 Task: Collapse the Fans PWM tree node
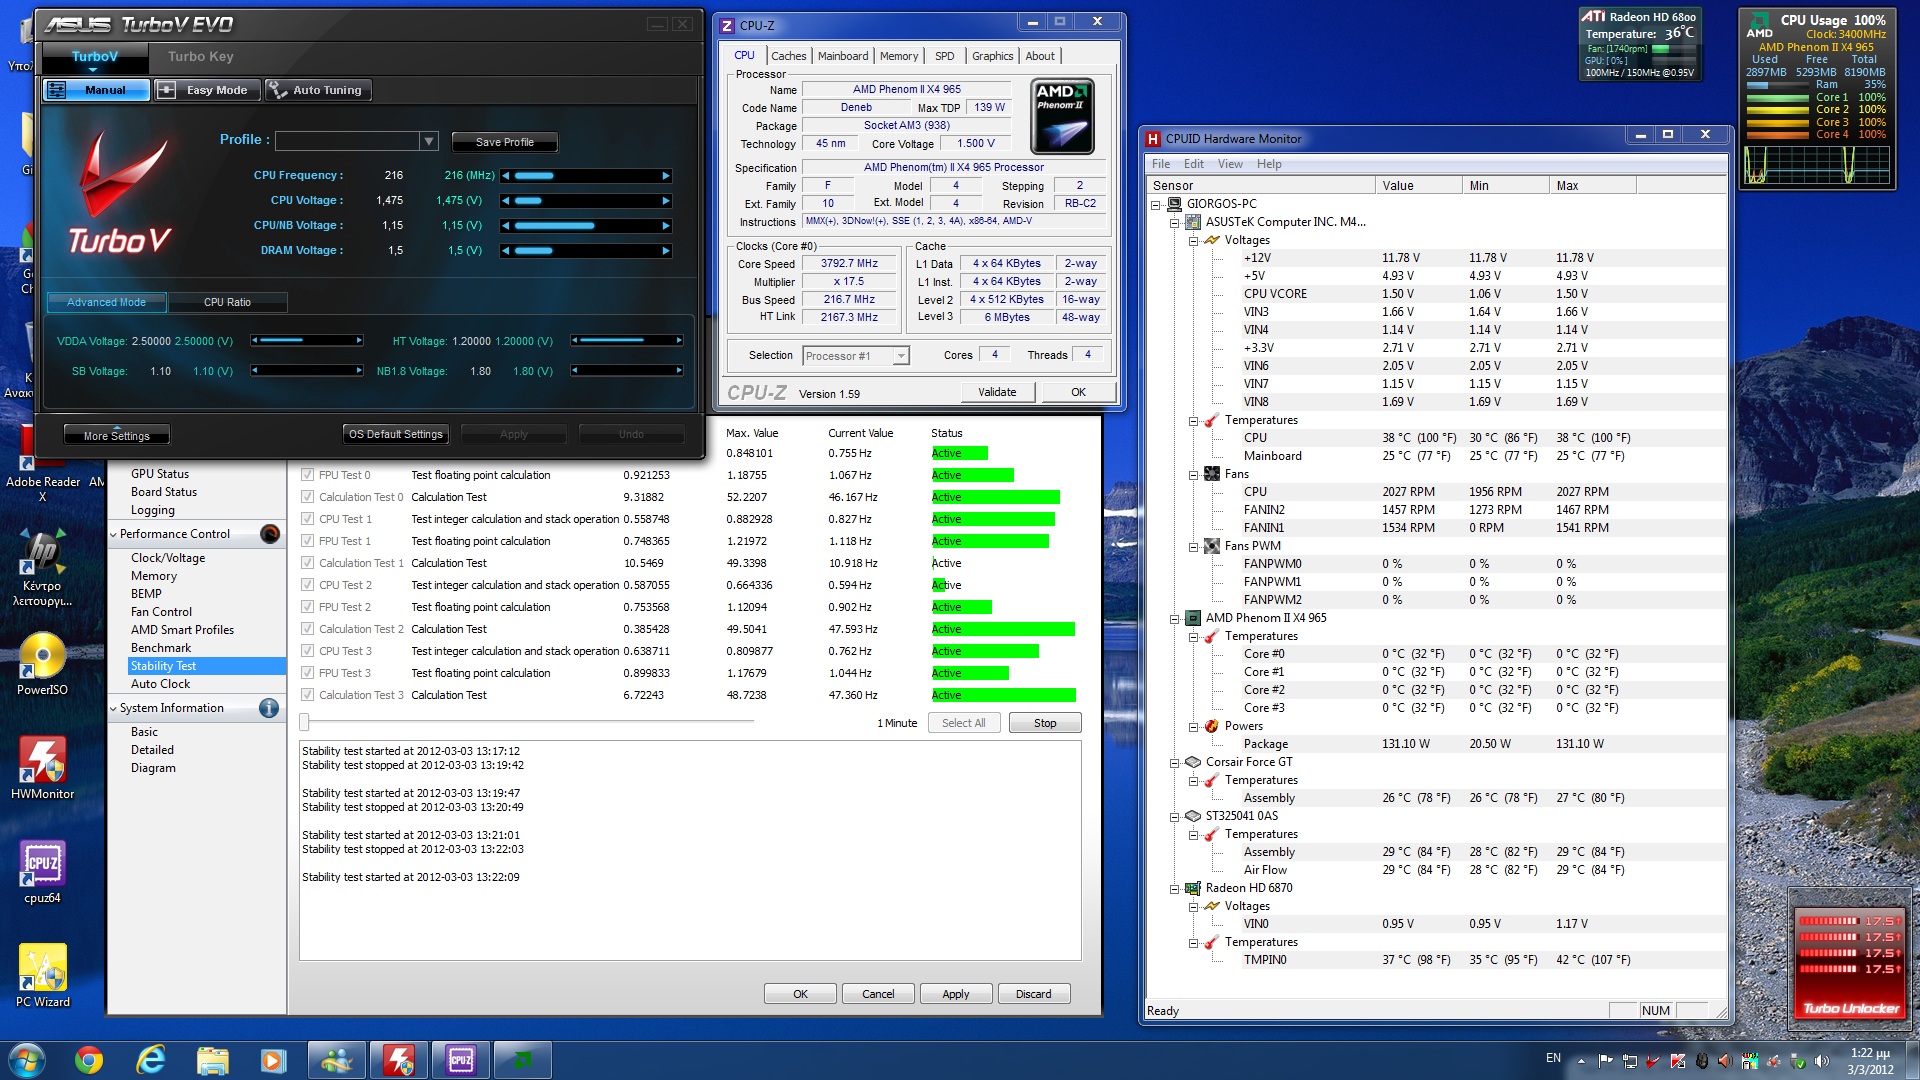coord(1193,546)
